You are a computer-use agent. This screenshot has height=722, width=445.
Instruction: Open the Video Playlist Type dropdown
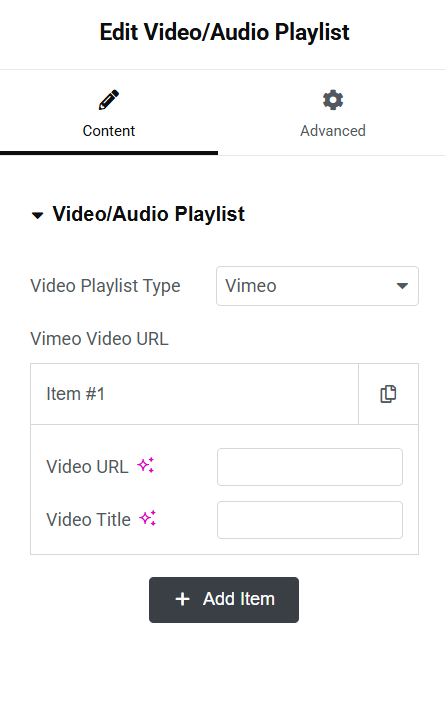317,286
